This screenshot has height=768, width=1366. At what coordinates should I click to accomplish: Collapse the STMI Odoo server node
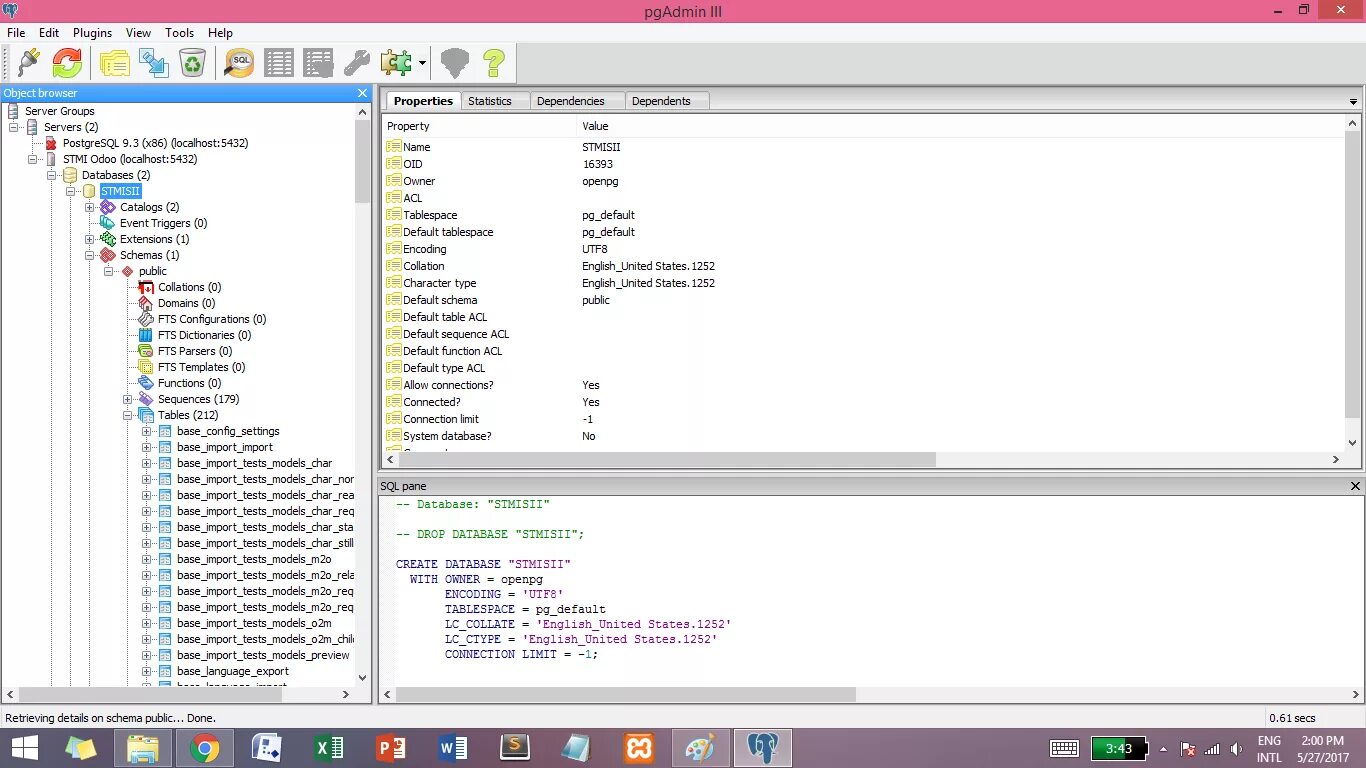coord(33,159)
